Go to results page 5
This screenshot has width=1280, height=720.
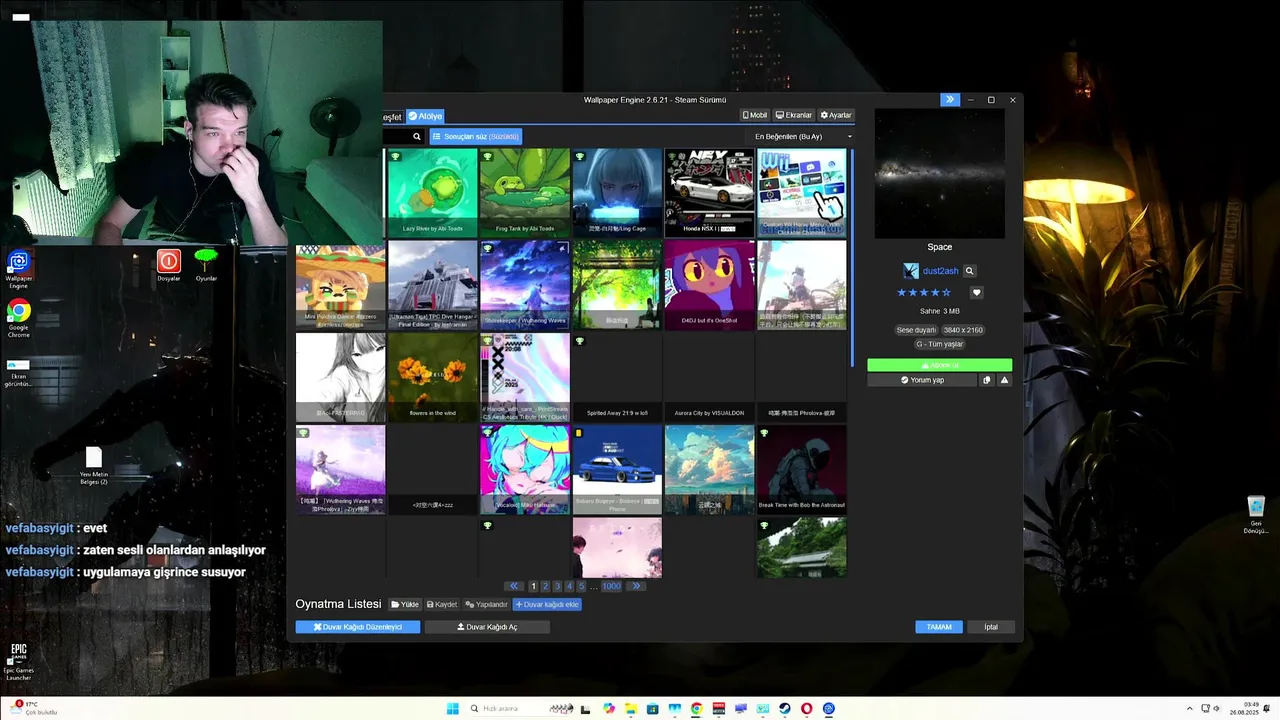(581, 586)
